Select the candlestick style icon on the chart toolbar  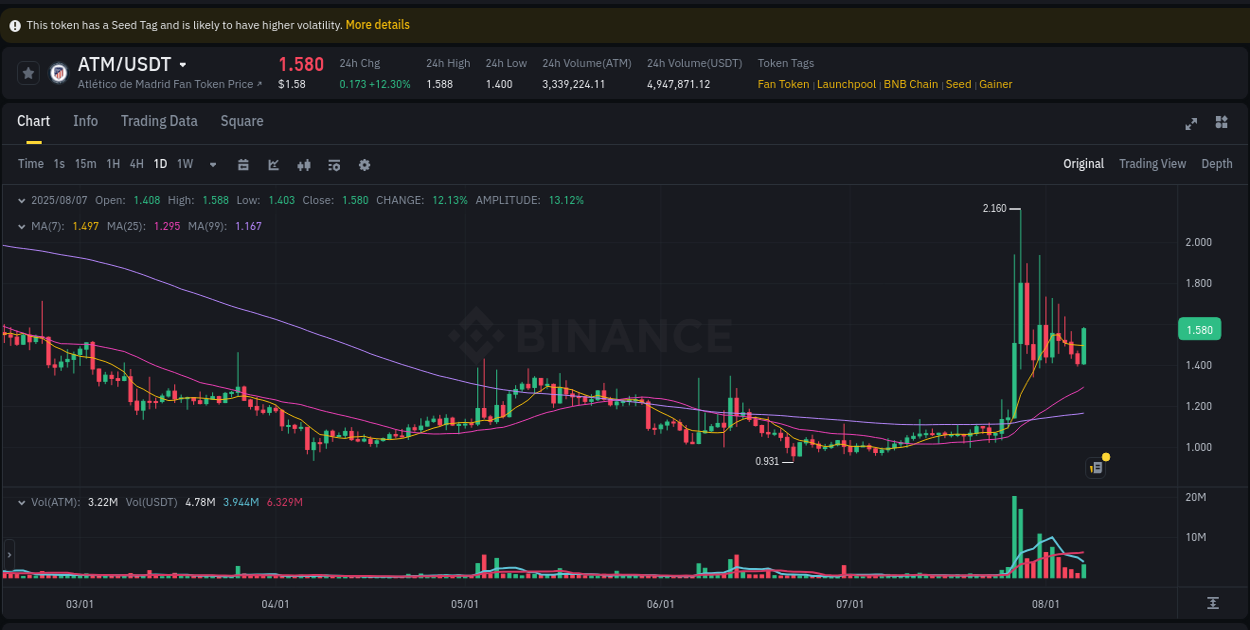pyautogui.click(x=304, y=164)
